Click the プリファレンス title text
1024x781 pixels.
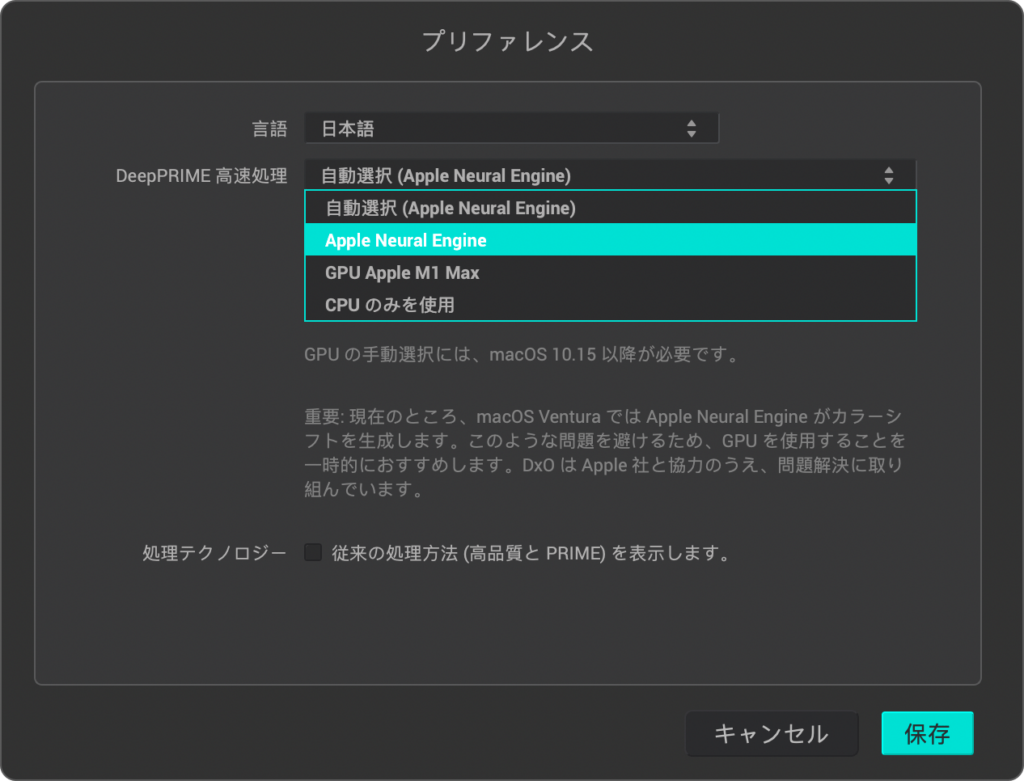pyautogui.click(x=507, y=41)
